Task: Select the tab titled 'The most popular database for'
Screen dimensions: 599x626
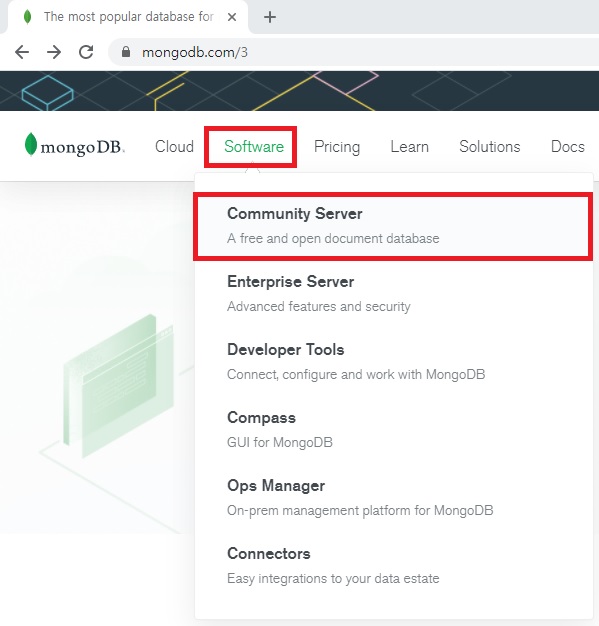Action: click(x=128, y=17)
